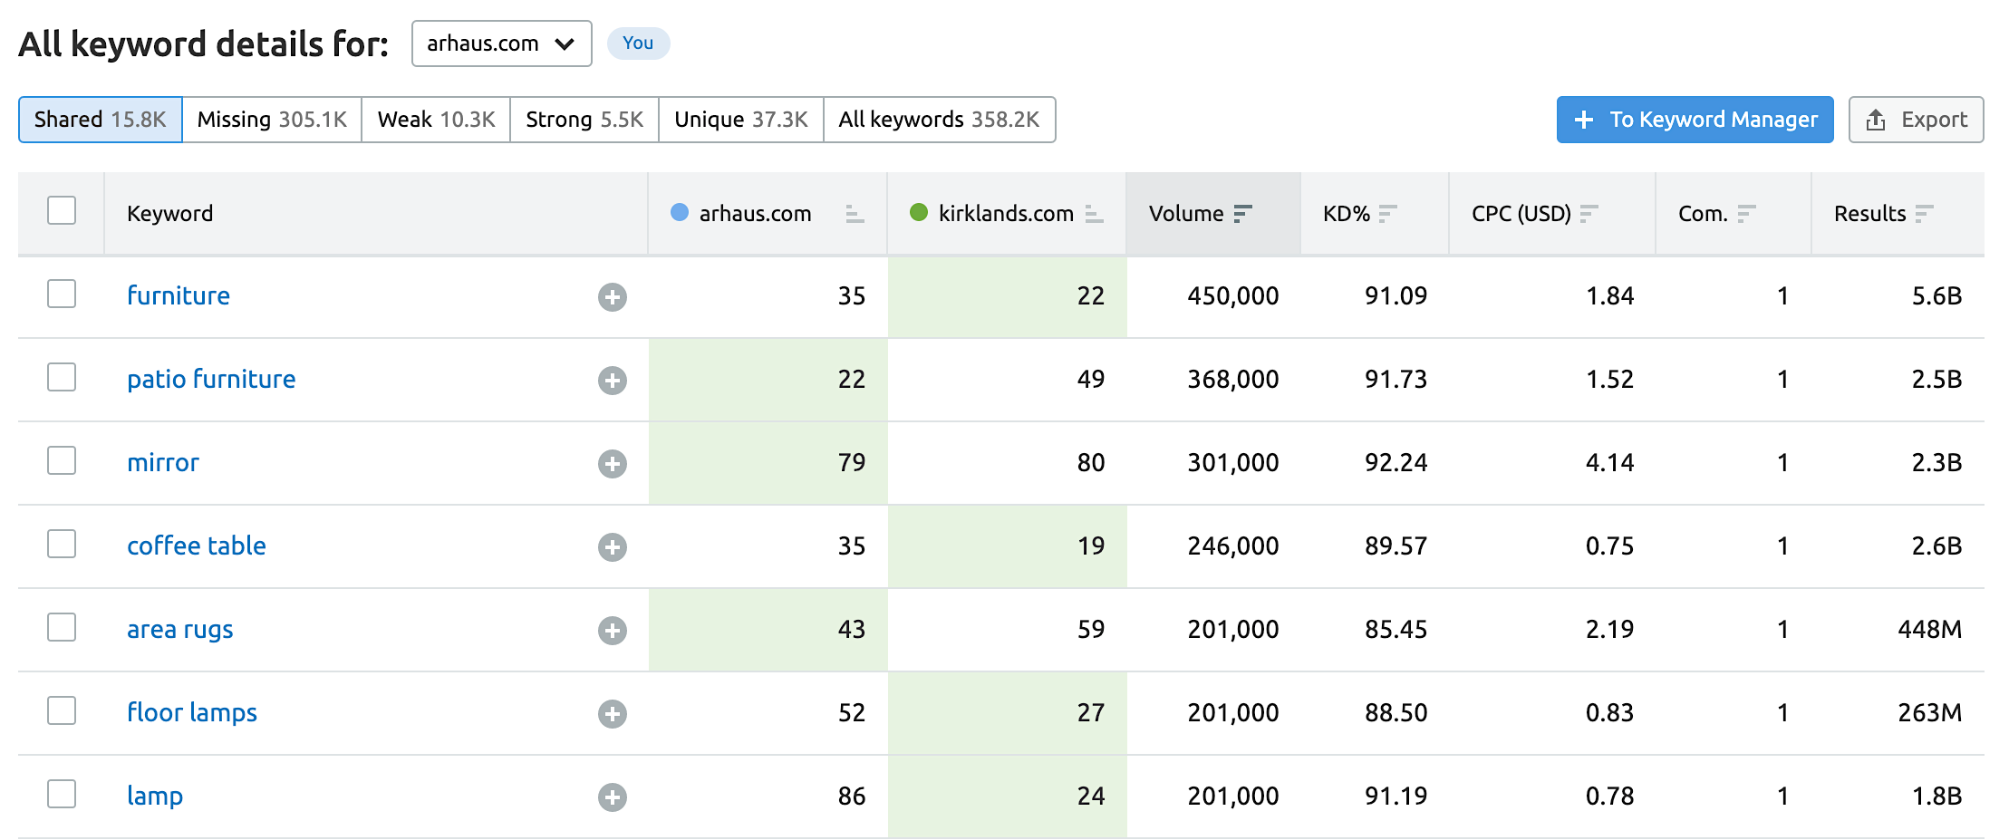Open the 'patio furniture' keyword link

211,379
